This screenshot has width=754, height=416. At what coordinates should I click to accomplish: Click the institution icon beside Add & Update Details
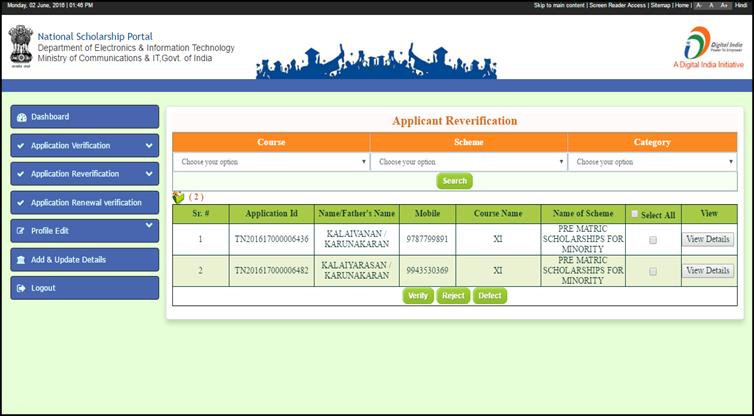point(21,260)
